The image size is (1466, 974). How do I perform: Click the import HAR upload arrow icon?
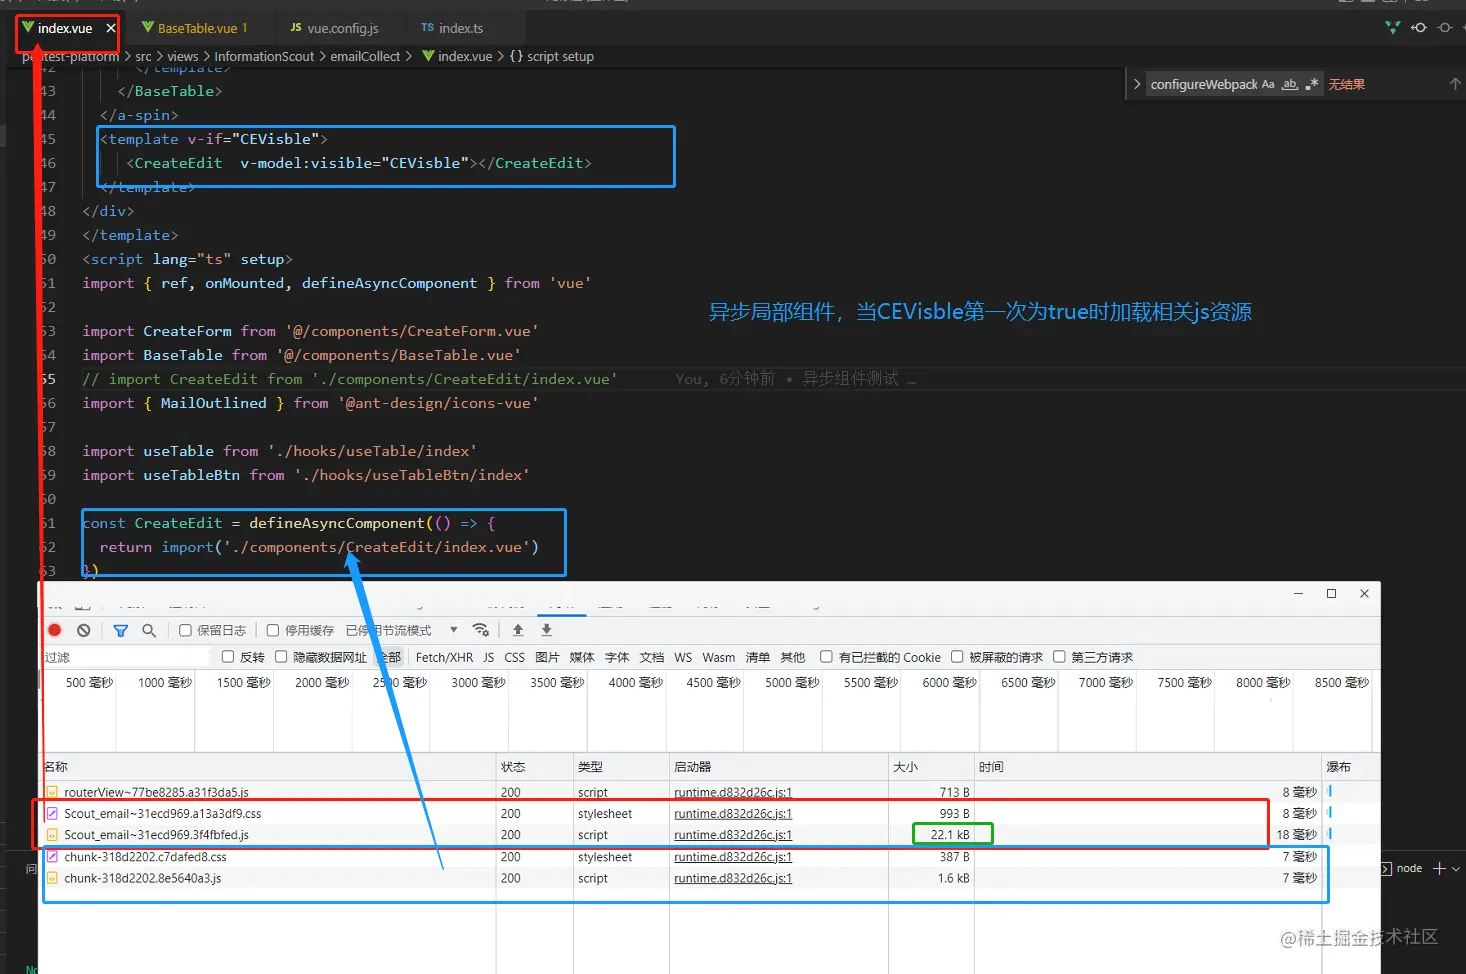coord(518,630)
